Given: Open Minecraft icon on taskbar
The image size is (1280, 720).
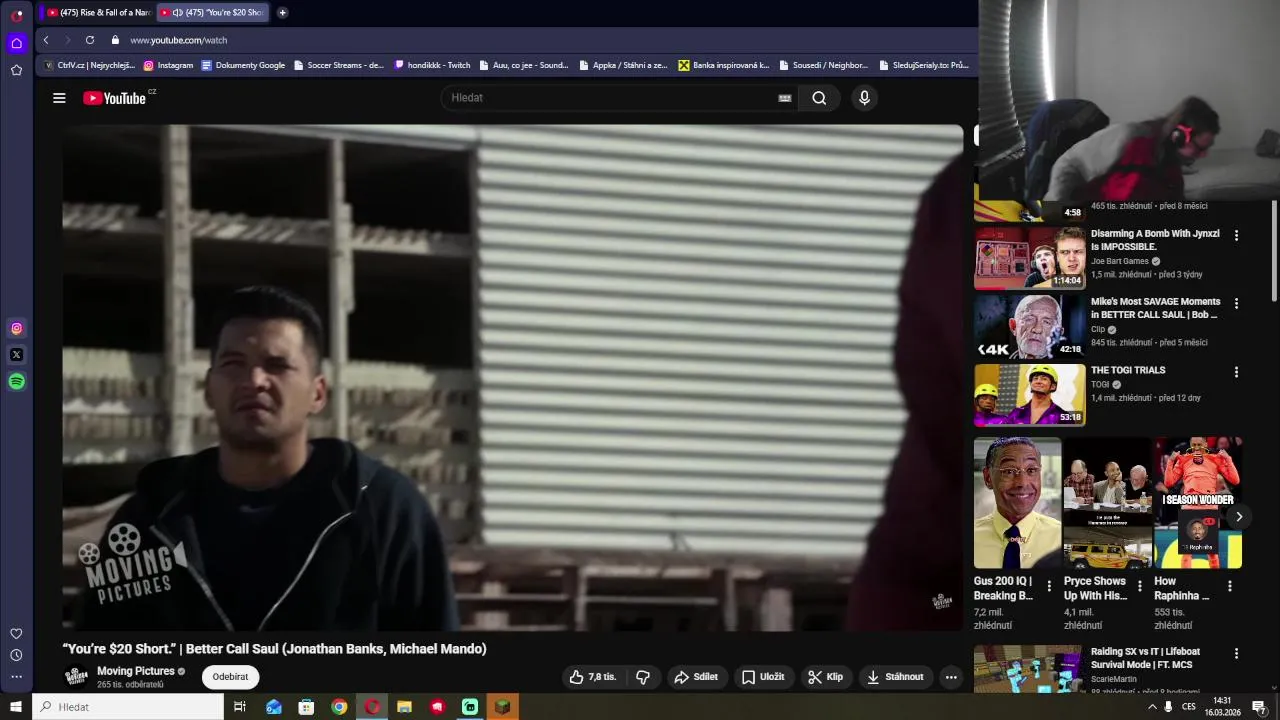Looking at the screenshot, I should coord(502,707).
